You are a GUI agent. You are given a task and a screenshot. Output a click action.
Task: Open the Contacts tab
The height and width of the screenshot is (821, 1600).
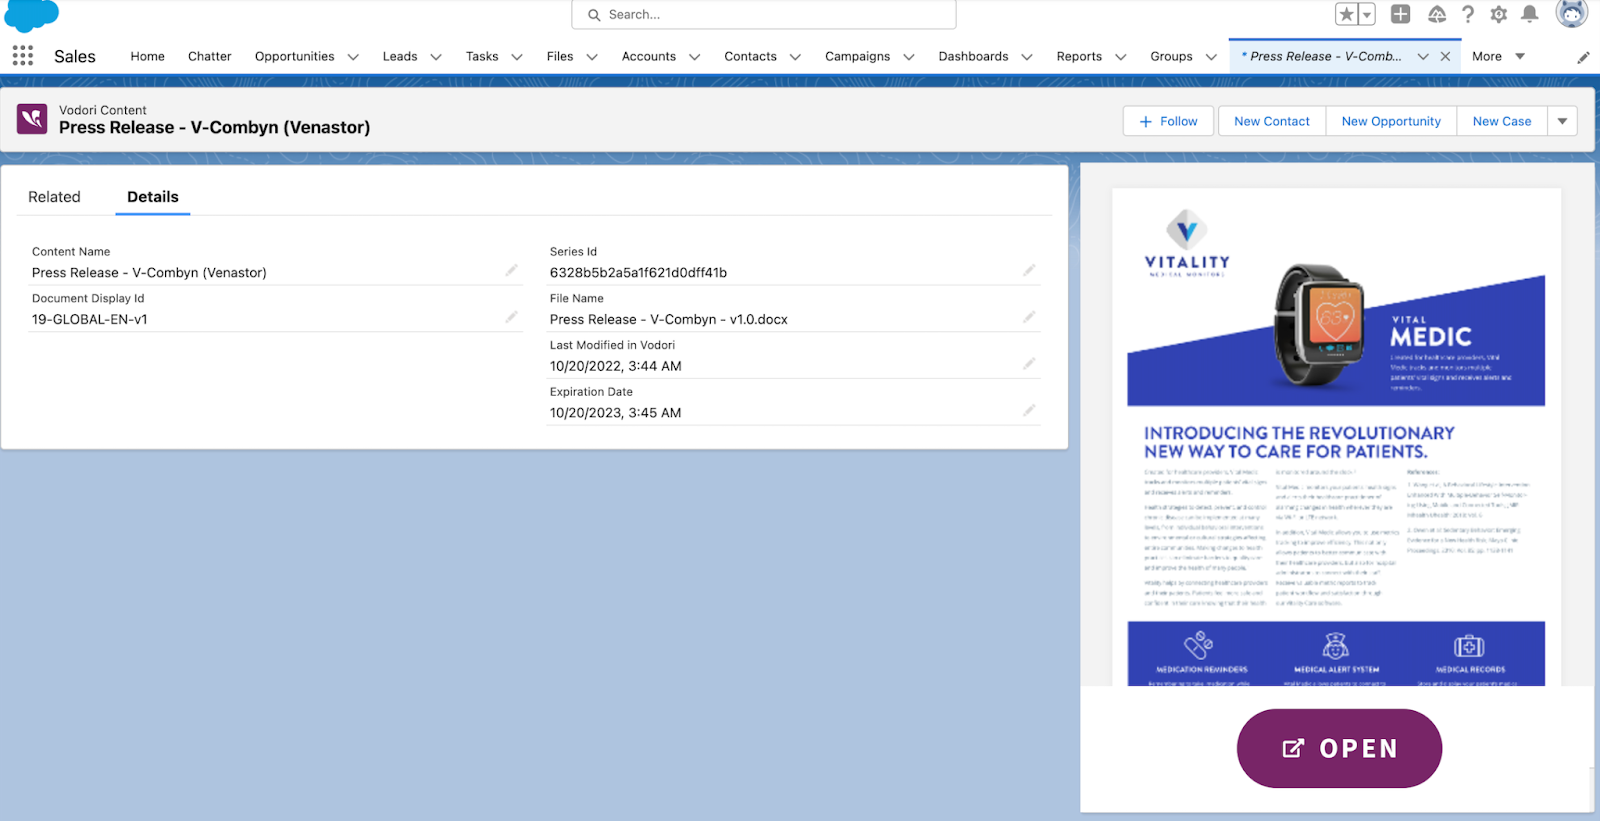click(x=751, y=56)
